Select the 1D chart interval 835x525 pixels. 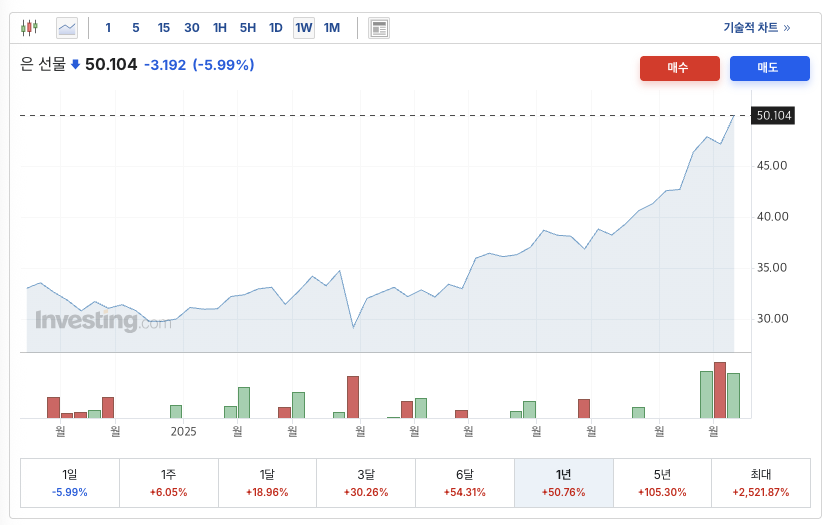click(x=276, y=28)
